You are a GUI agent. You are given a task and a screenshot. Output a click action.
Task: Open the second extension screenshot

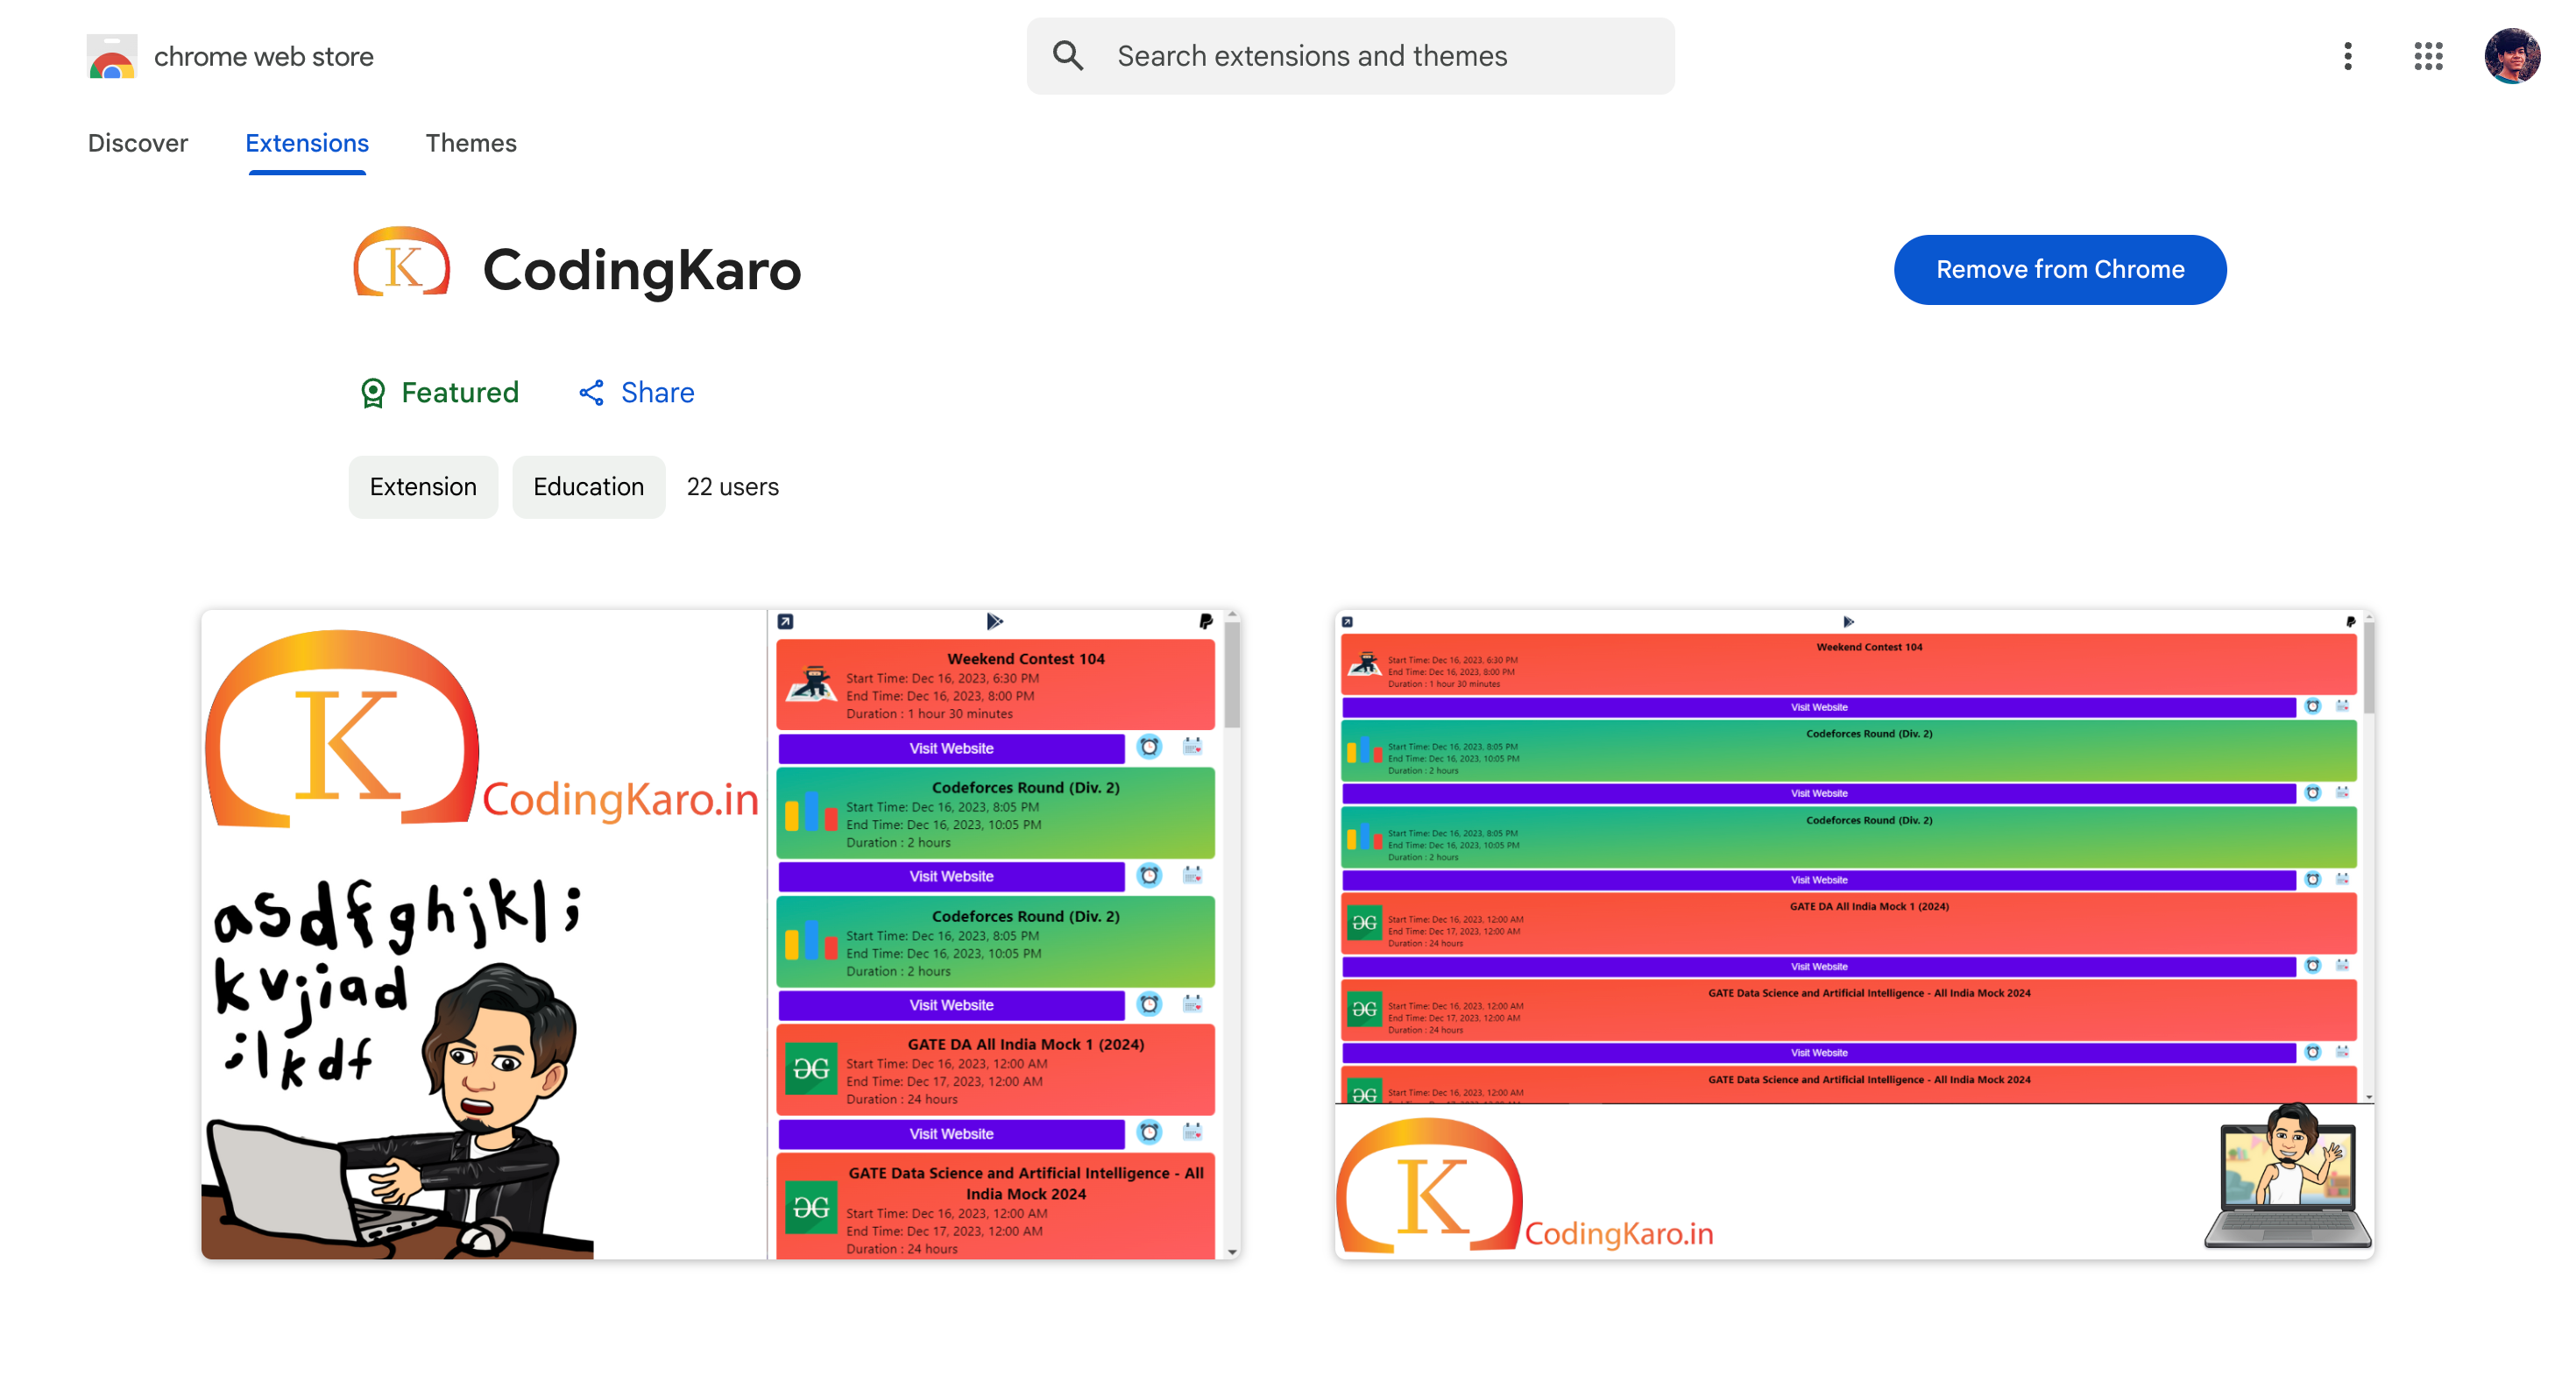pyautogui.click(x=1855, y=933)
